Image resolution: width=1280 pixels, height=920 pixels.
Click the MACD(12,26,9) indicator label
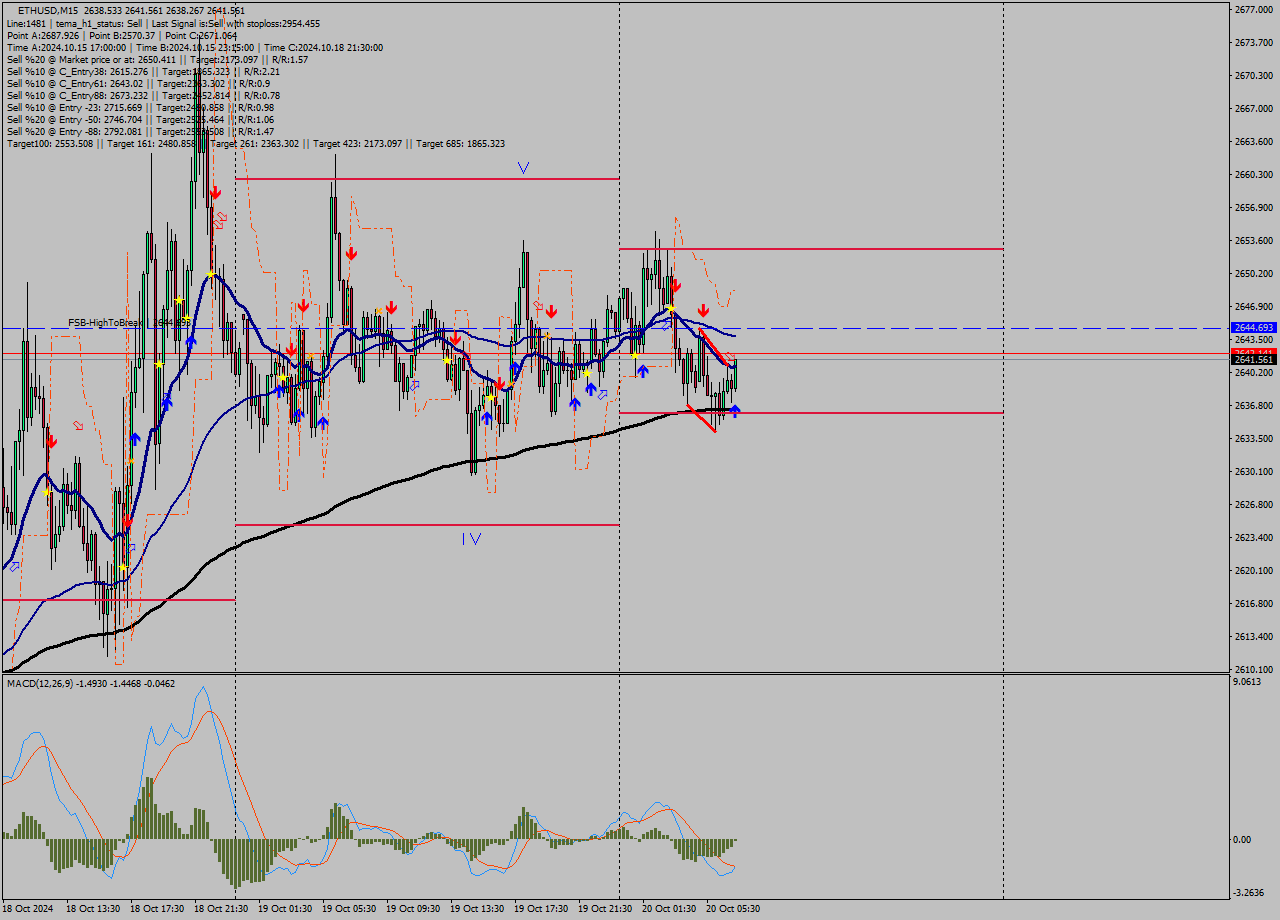[x=91, y=683]
